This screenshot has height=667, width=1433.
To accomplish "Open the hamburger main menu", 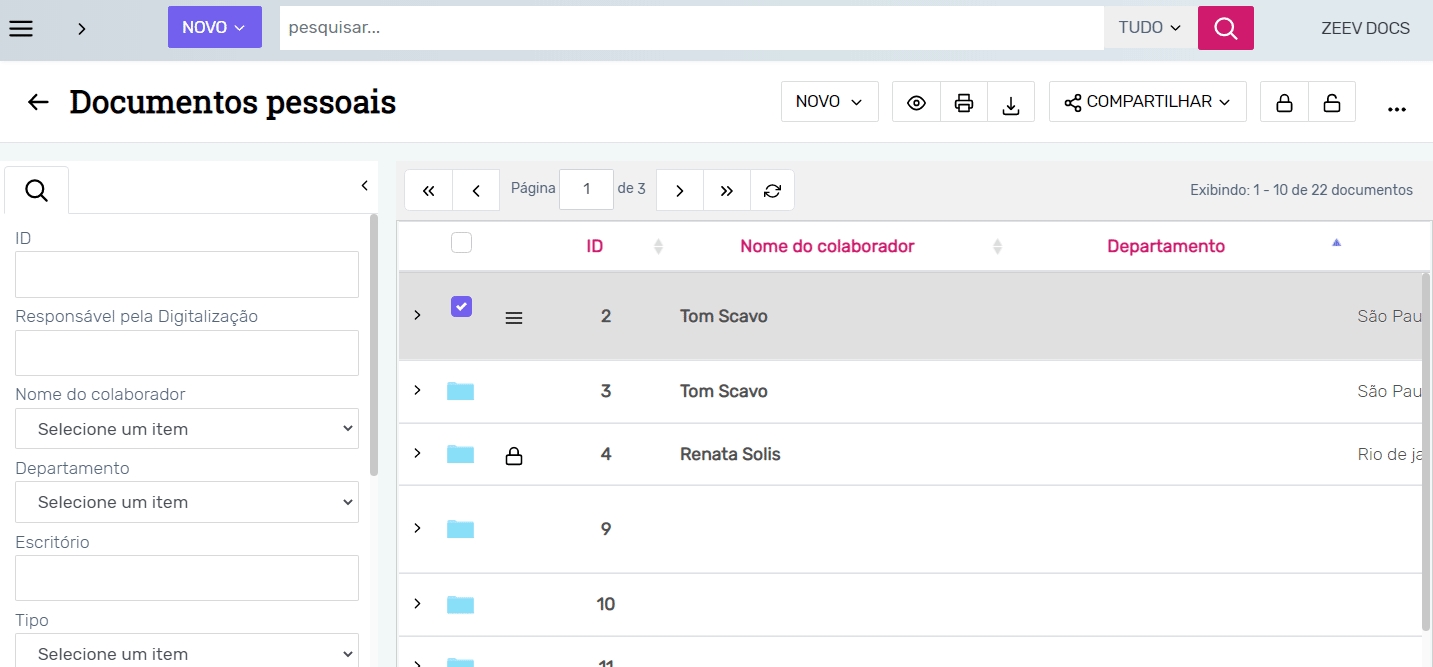I will pyautogui.click(x=21, y=28).
